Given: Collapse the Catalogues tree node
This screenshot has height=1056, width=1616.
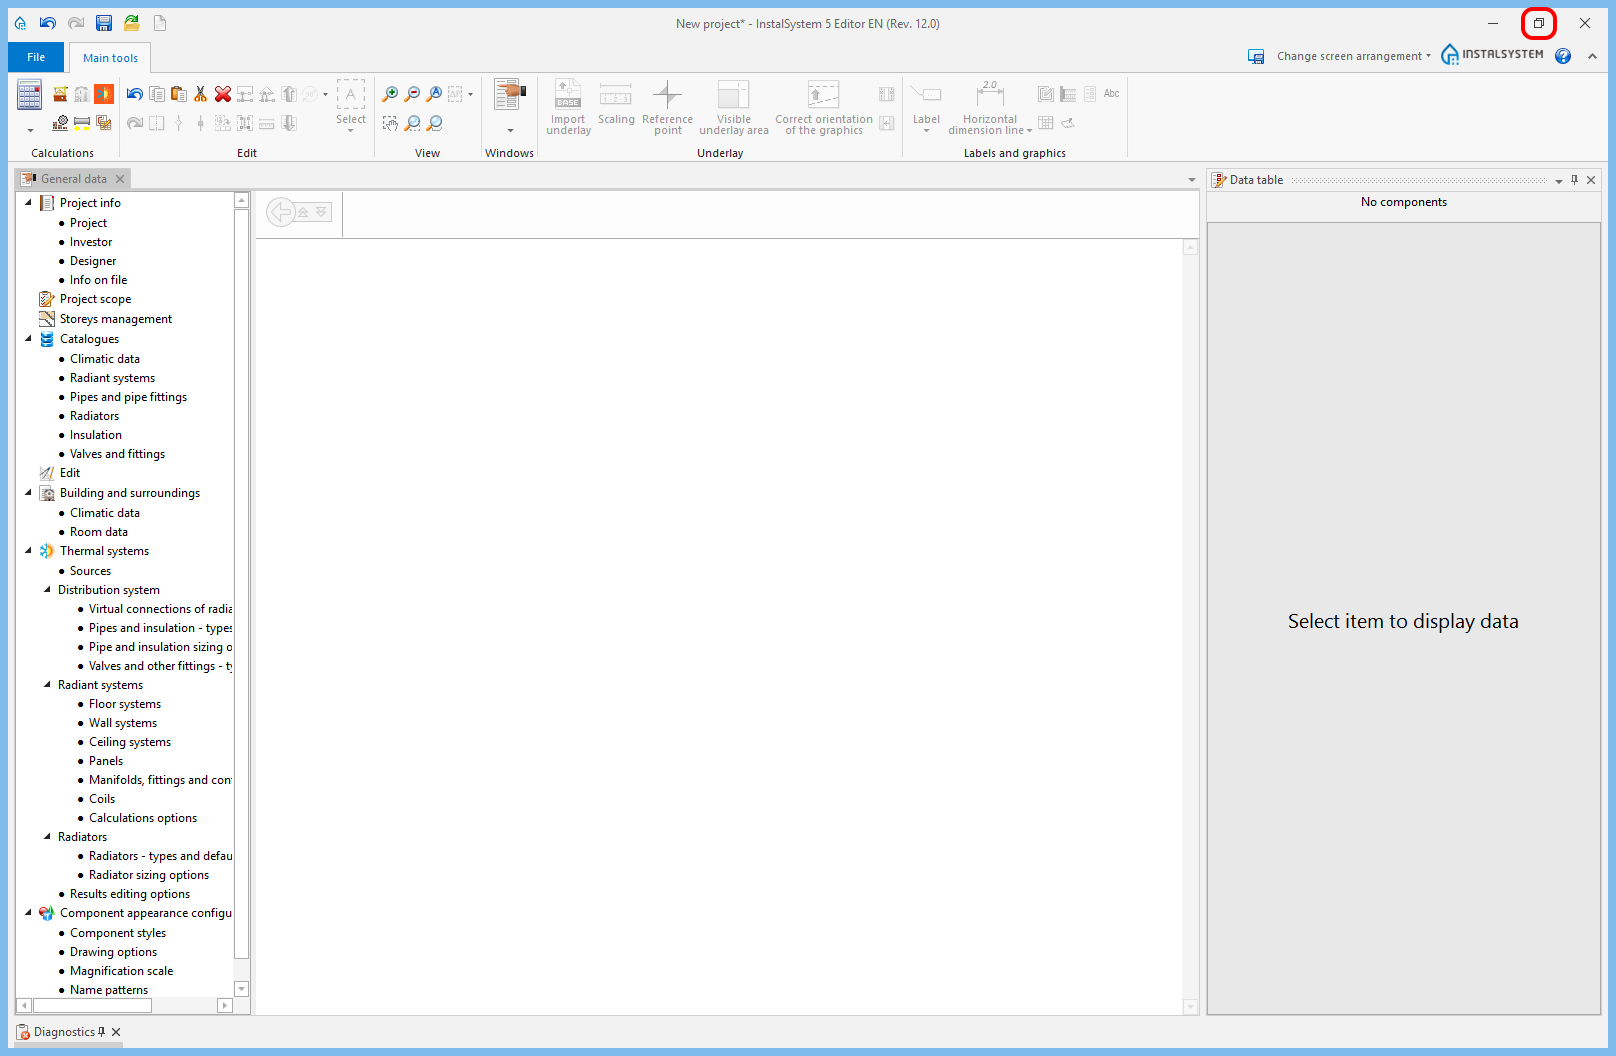Looking at the screenshot, I should click(28, 339).
